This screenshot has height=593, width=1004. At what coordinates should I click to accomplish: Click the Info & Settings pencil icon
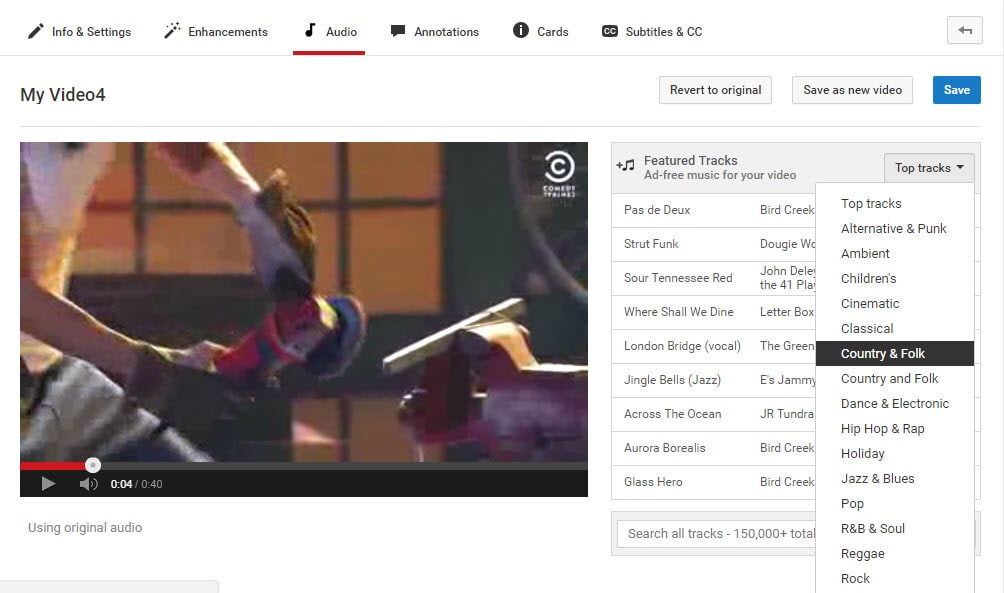coord(36,31)
